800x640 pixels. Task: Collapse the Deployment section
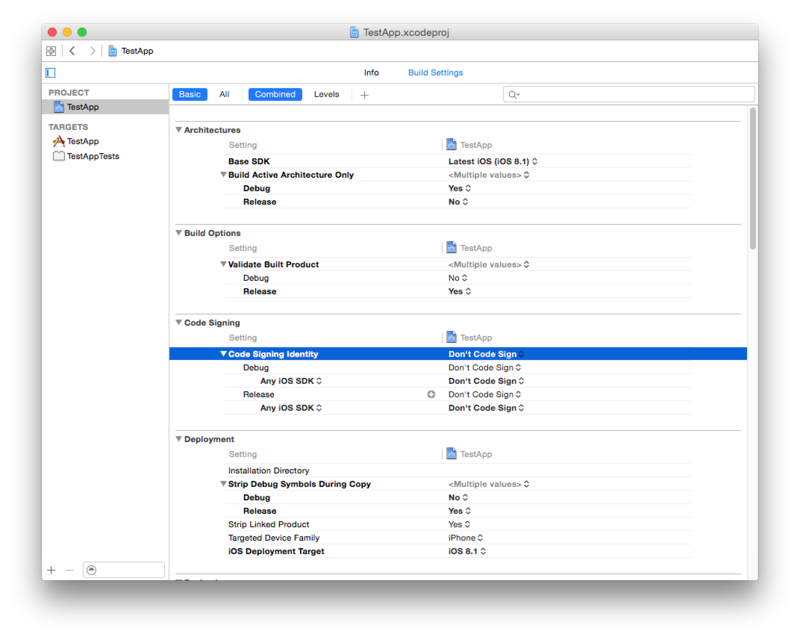click(179, 439)
